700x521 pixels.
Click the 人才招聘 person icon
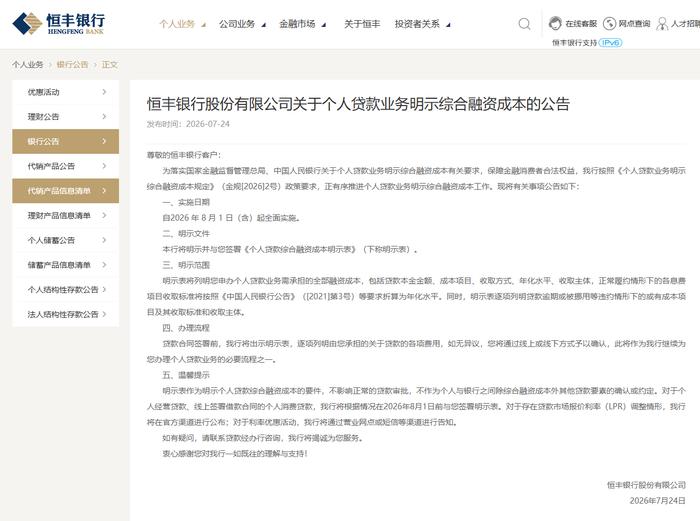point(662,24)
